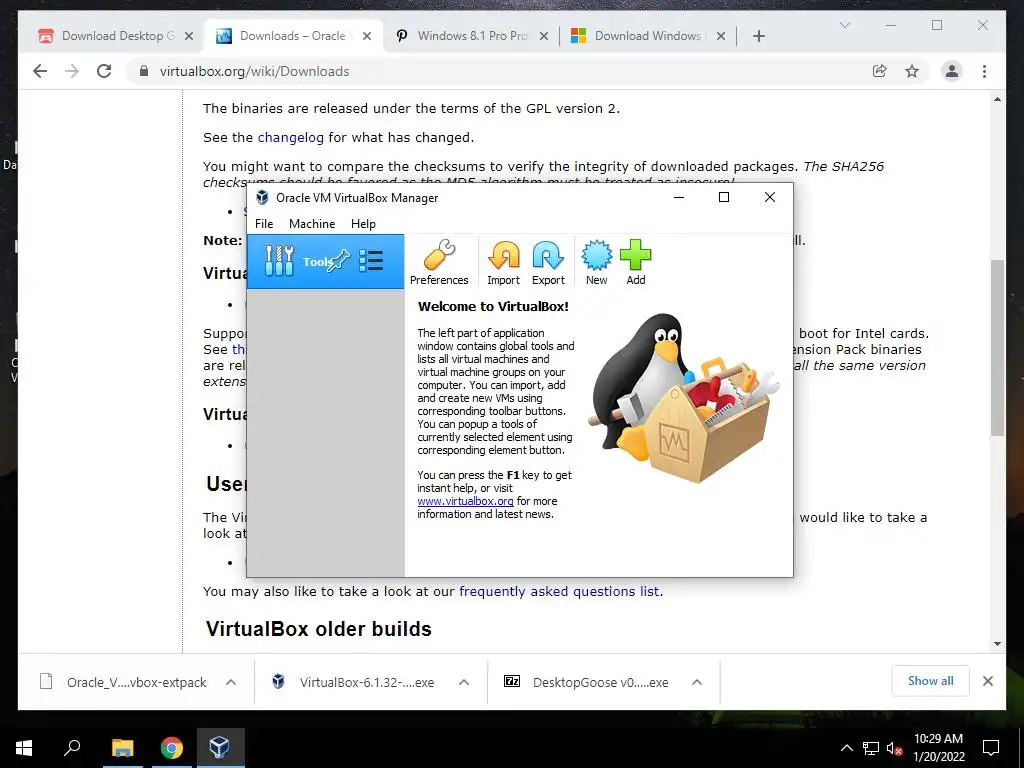Open the Windows notification center

coord(991,748)
